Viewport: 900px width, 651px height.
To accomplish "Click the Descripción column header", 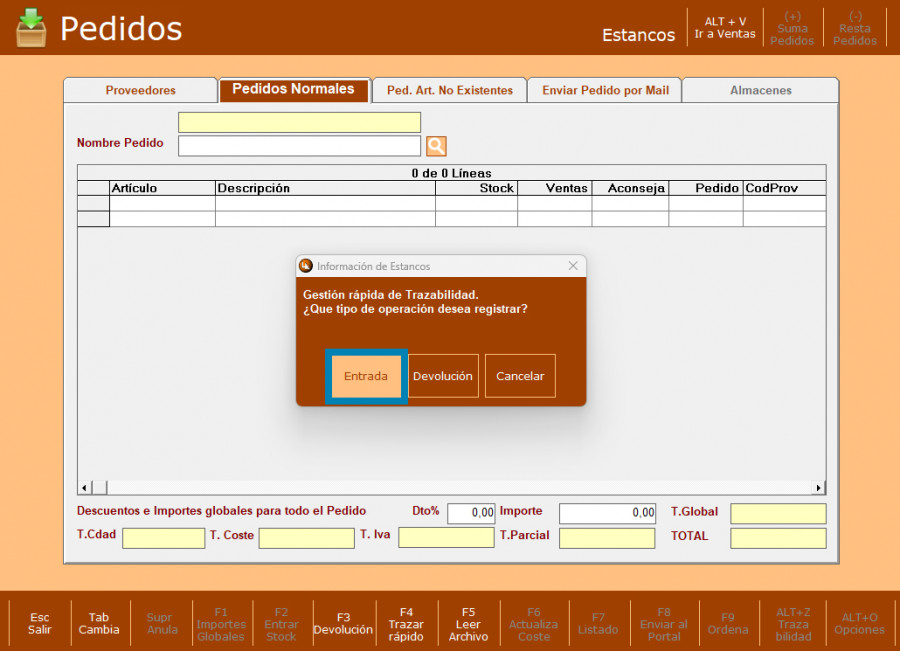I will pyautogui.click(x=325, y=188).
